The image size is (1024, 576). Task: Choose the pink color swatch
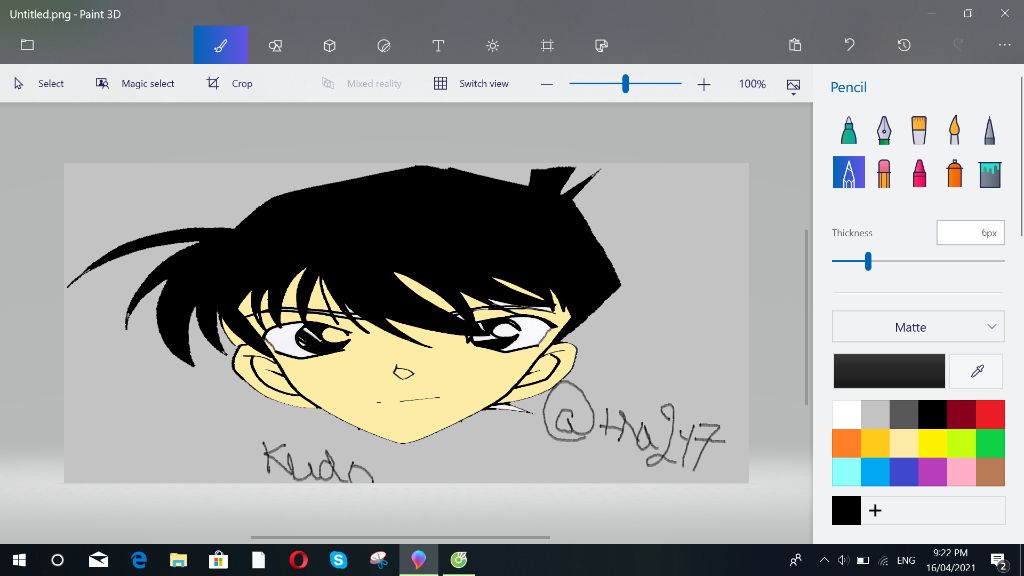[961, 472]
